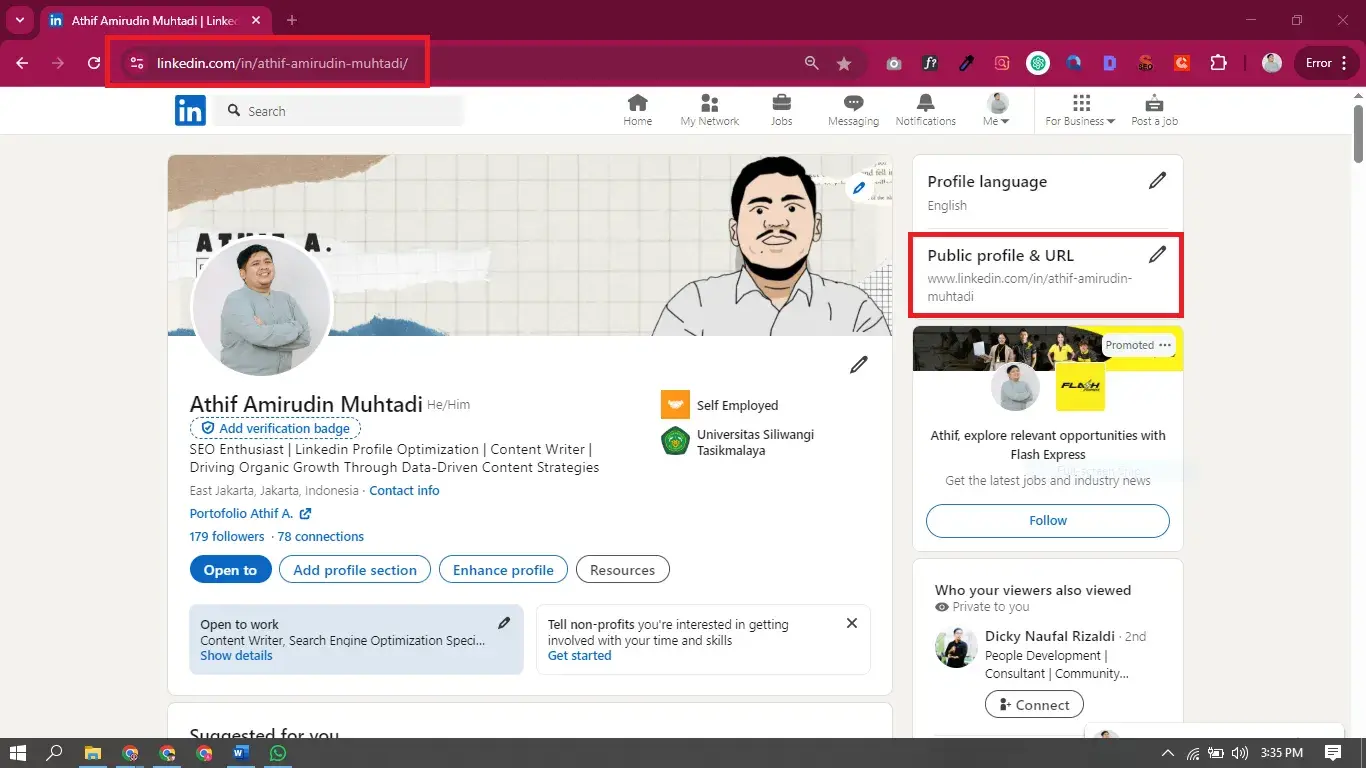Follow Flash Express
Viewport: 1366px width, 768px height.
tap(1048, 521)
